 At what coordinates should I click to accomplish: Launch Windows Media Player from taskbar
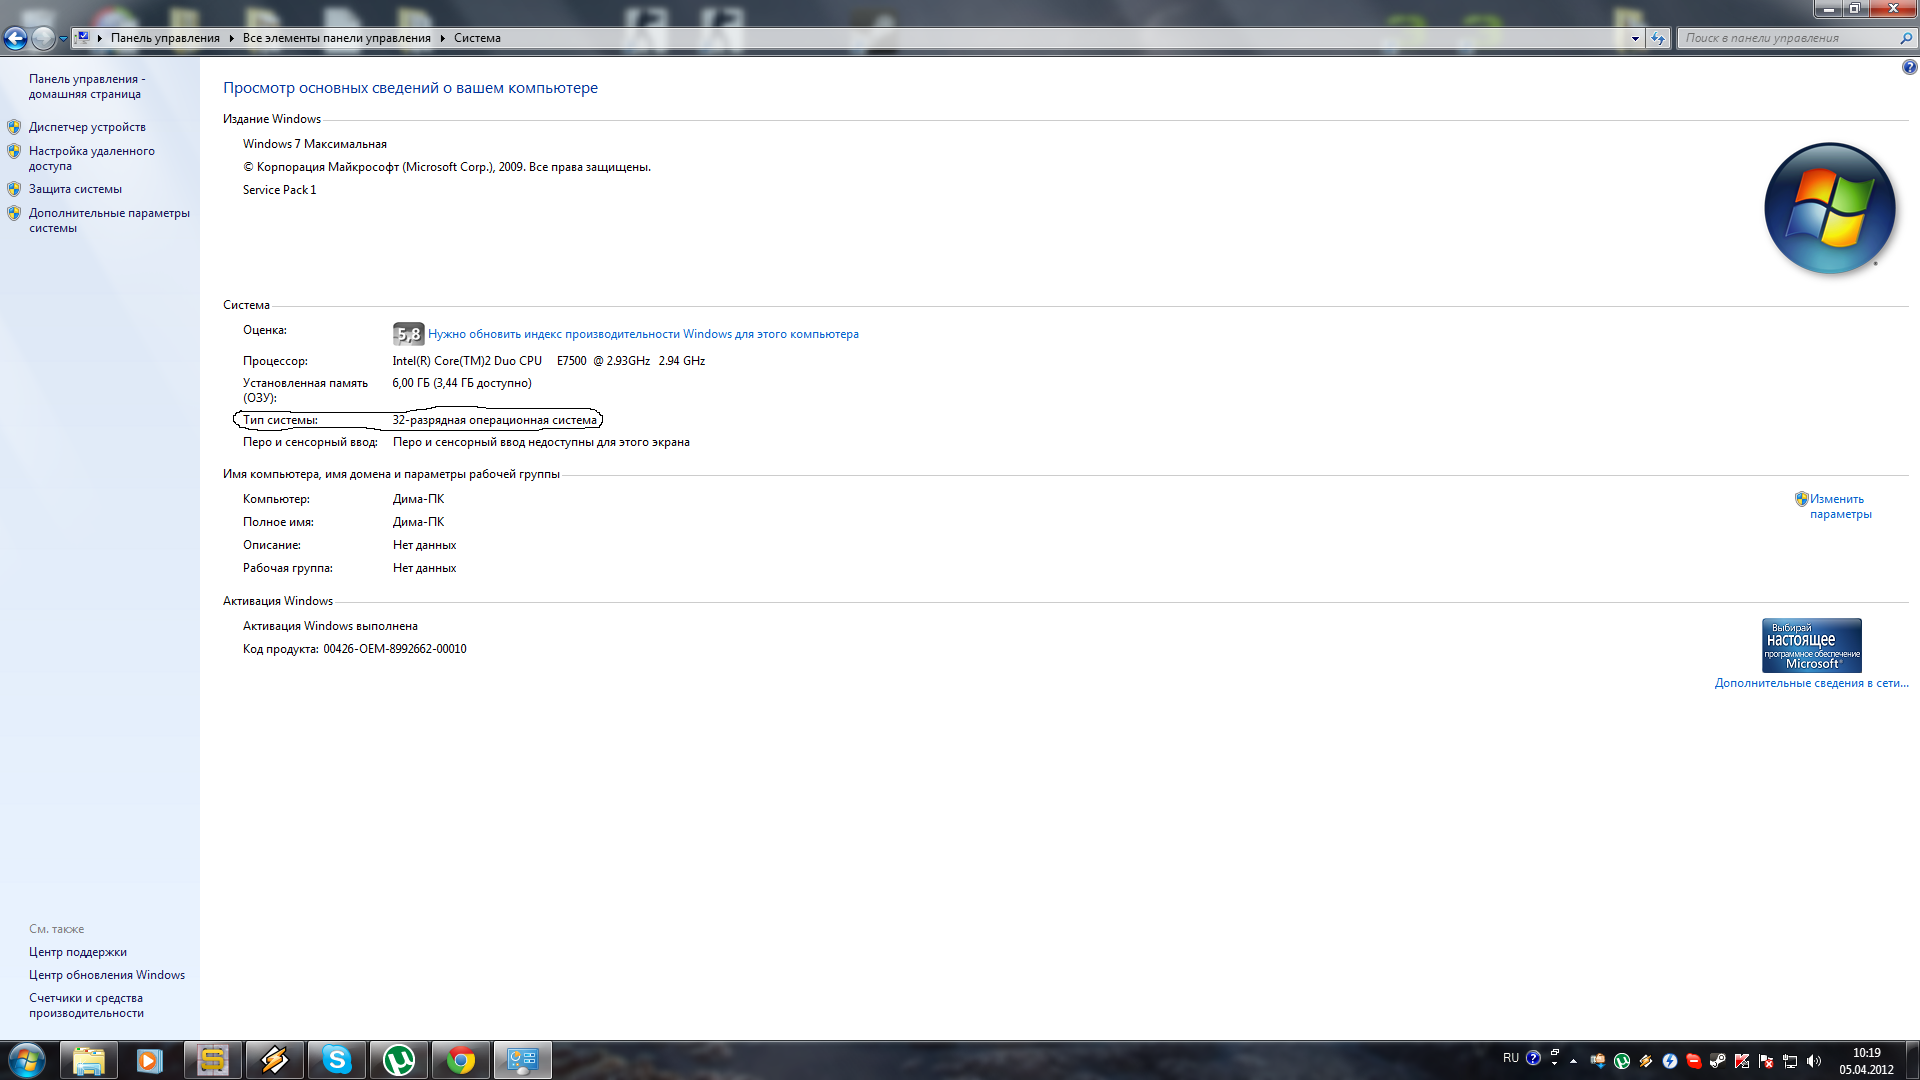pos(150,1060)
